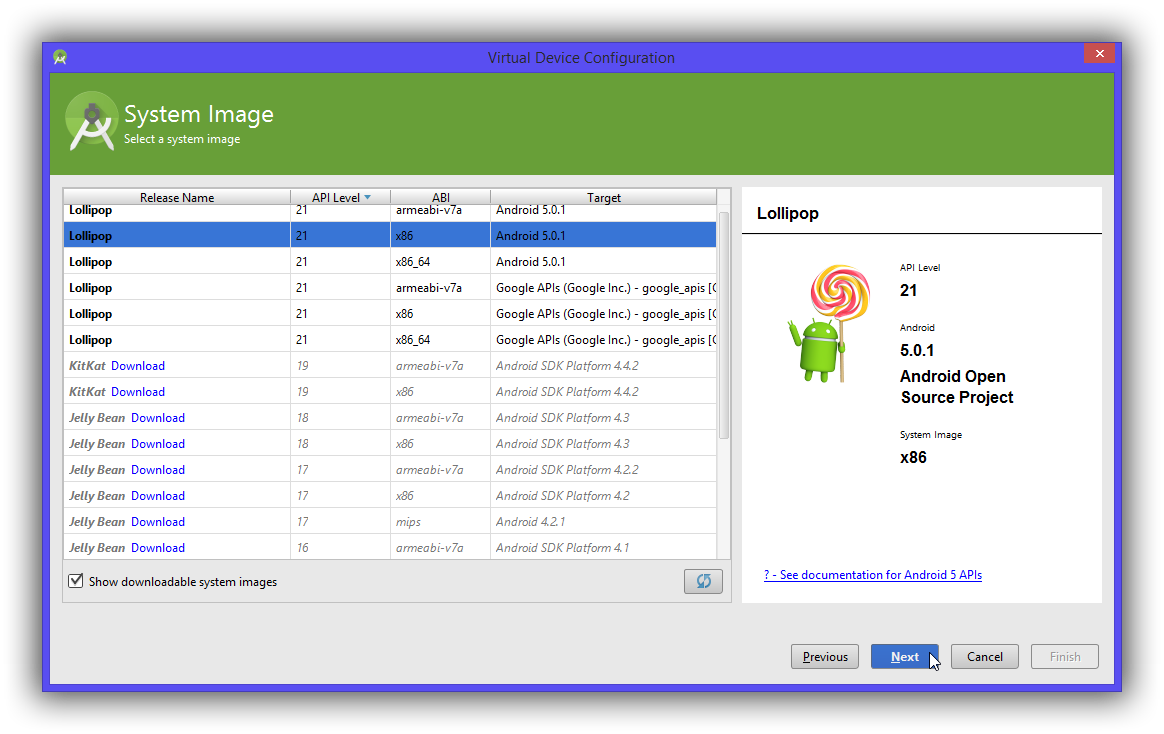Screen dimensions: 1164x734
Task: Sort by API Level column arrow
Action: (x=367, y=197)
